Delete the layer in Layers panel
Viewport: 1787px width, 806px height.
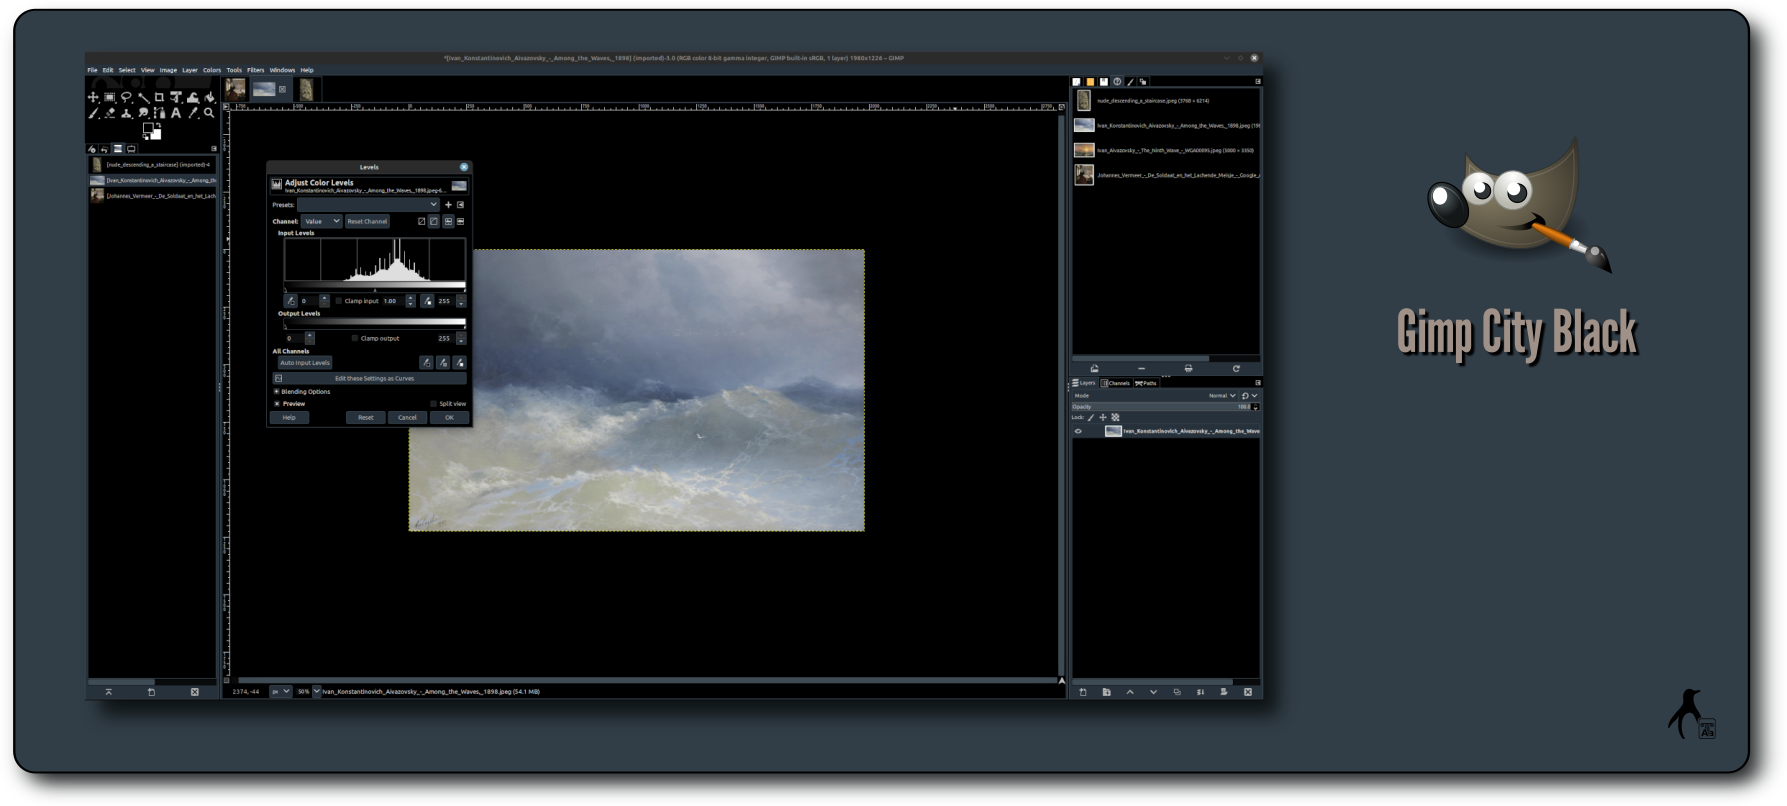point(1248,692)
